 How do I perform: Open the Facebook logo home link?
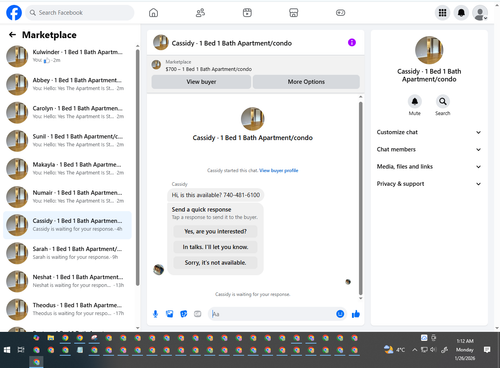pos(14,13)
